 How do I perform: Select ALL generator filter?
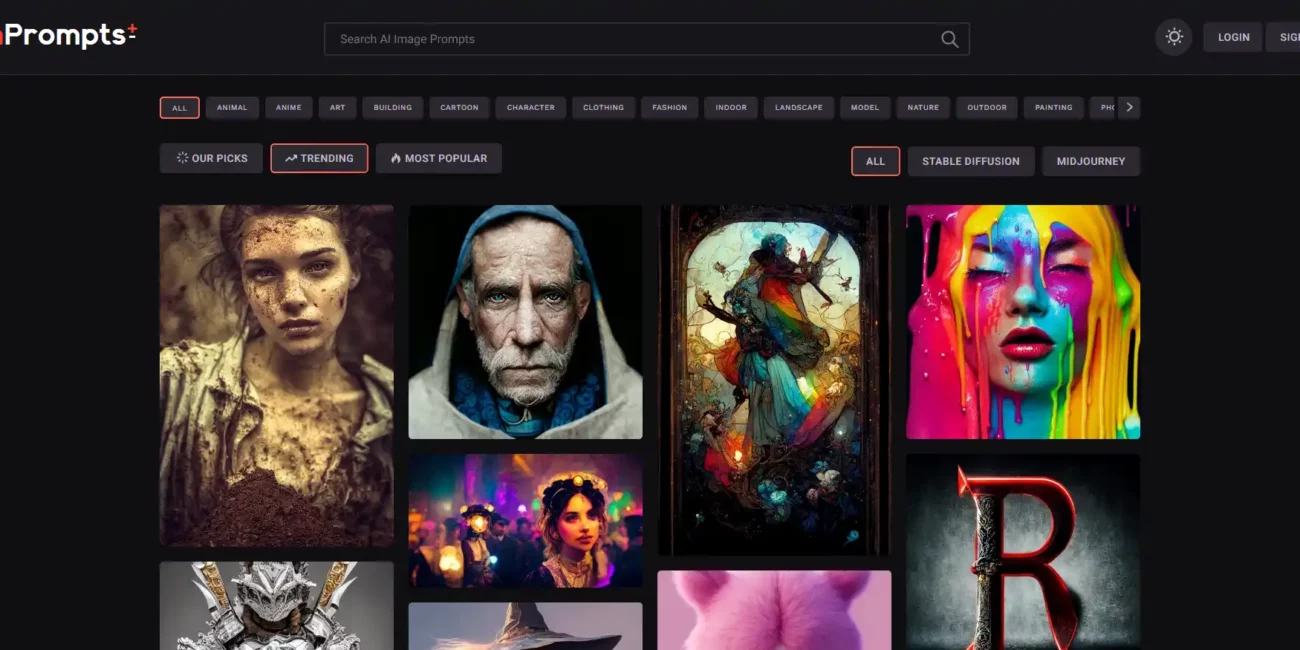click(875, 161)
